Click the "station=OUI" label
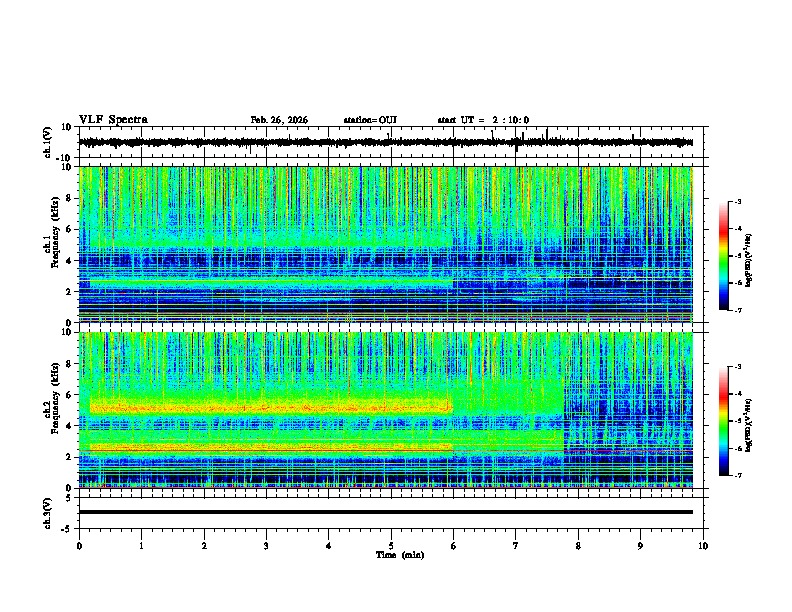The image size is (792, 612). (370, 120)
